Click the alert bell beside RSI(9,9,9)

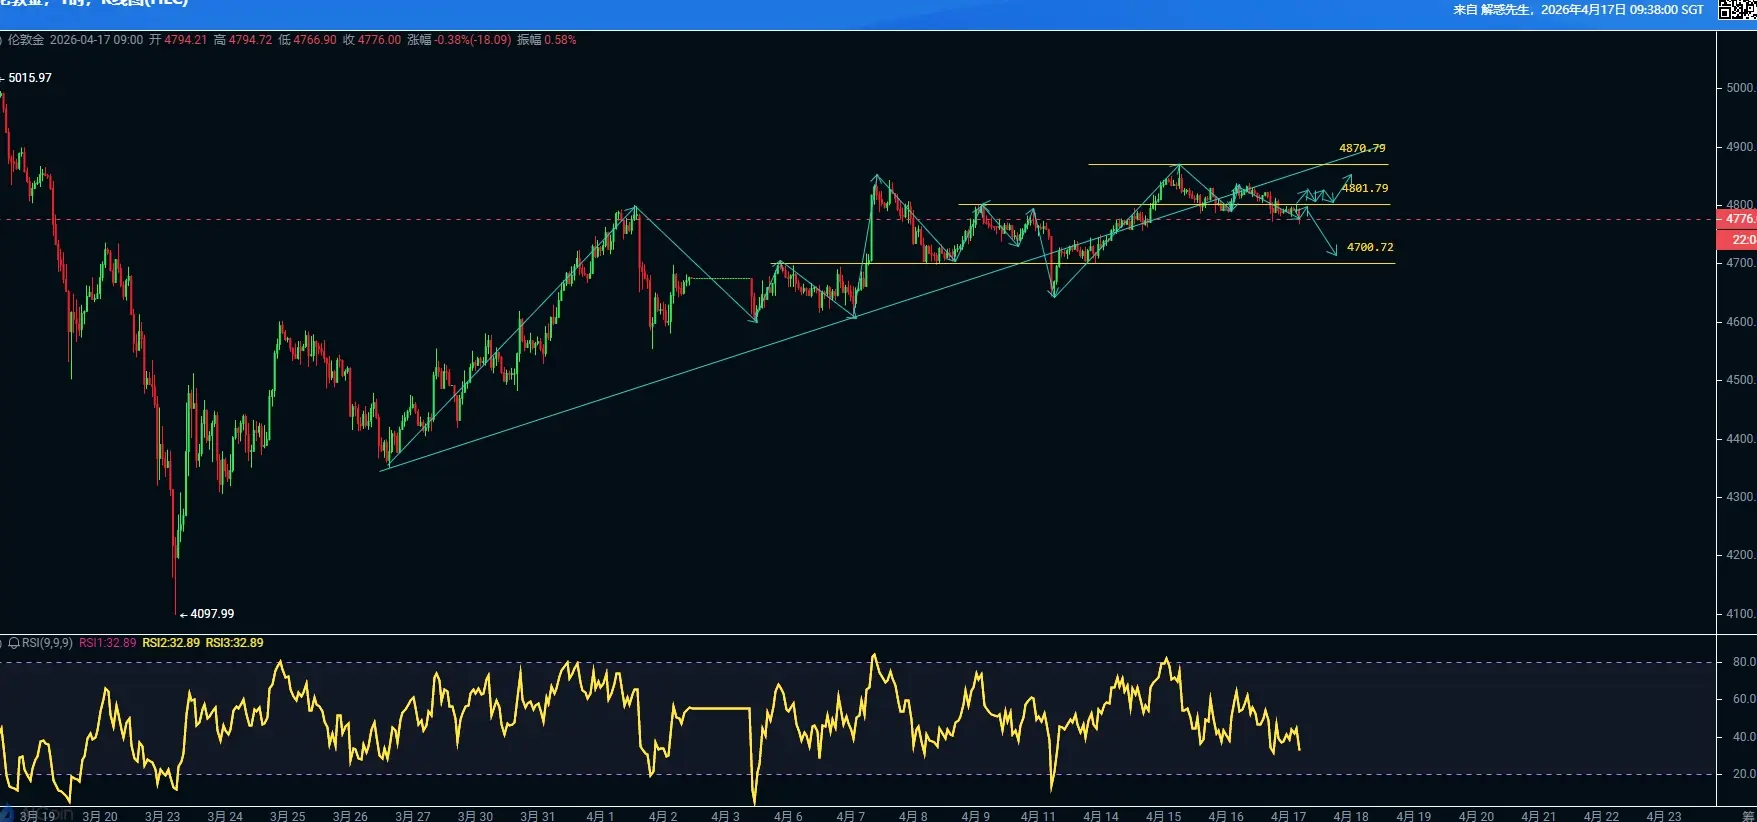click(x=14, y=643)
